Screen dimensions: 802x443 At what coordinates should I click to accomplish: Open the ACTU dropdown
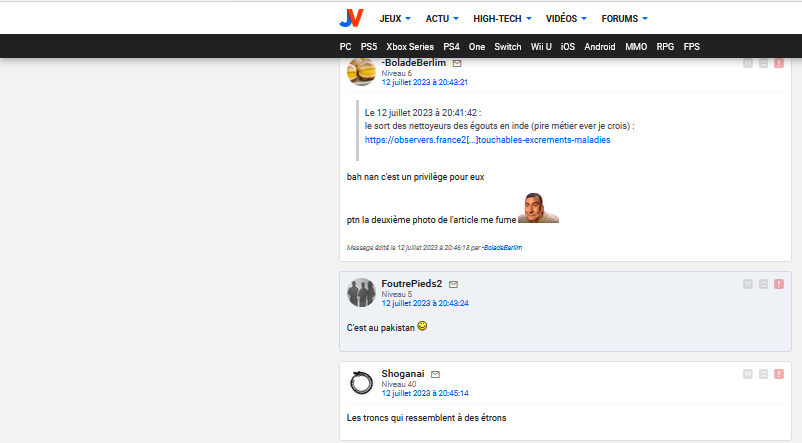point(442,18)
